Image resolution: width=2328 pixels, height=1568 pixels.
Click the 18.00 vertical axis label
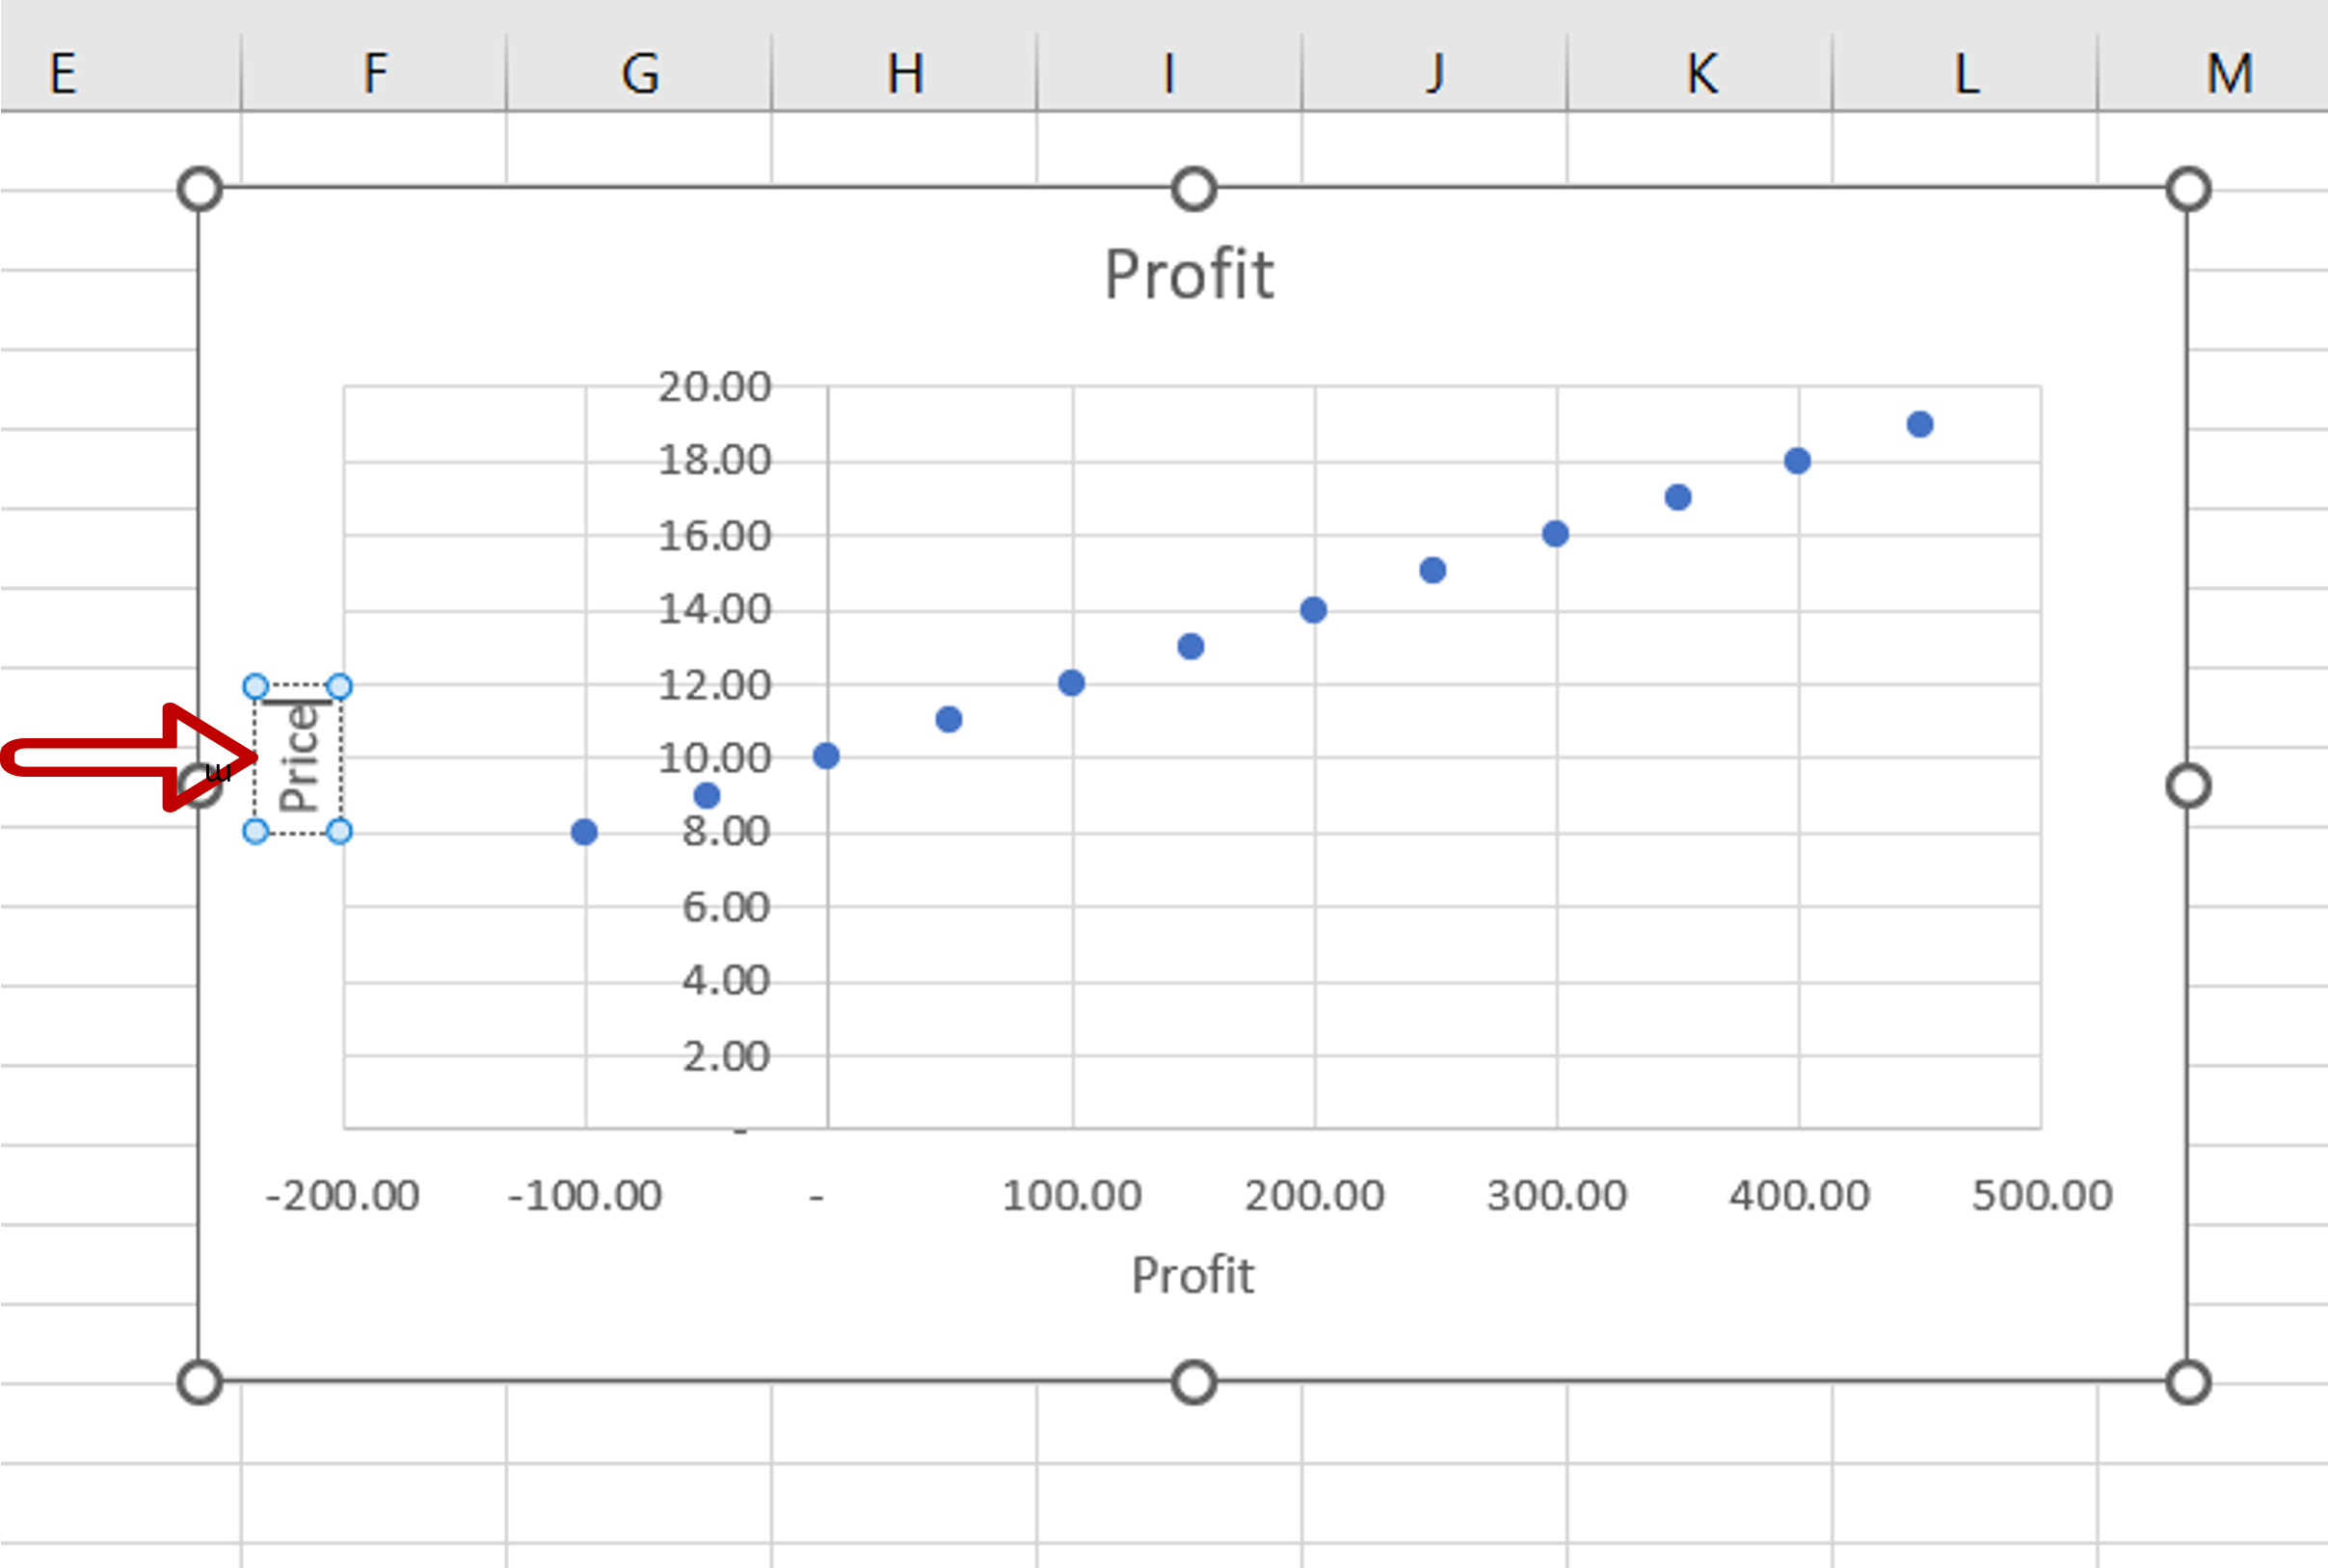point(714,460)
